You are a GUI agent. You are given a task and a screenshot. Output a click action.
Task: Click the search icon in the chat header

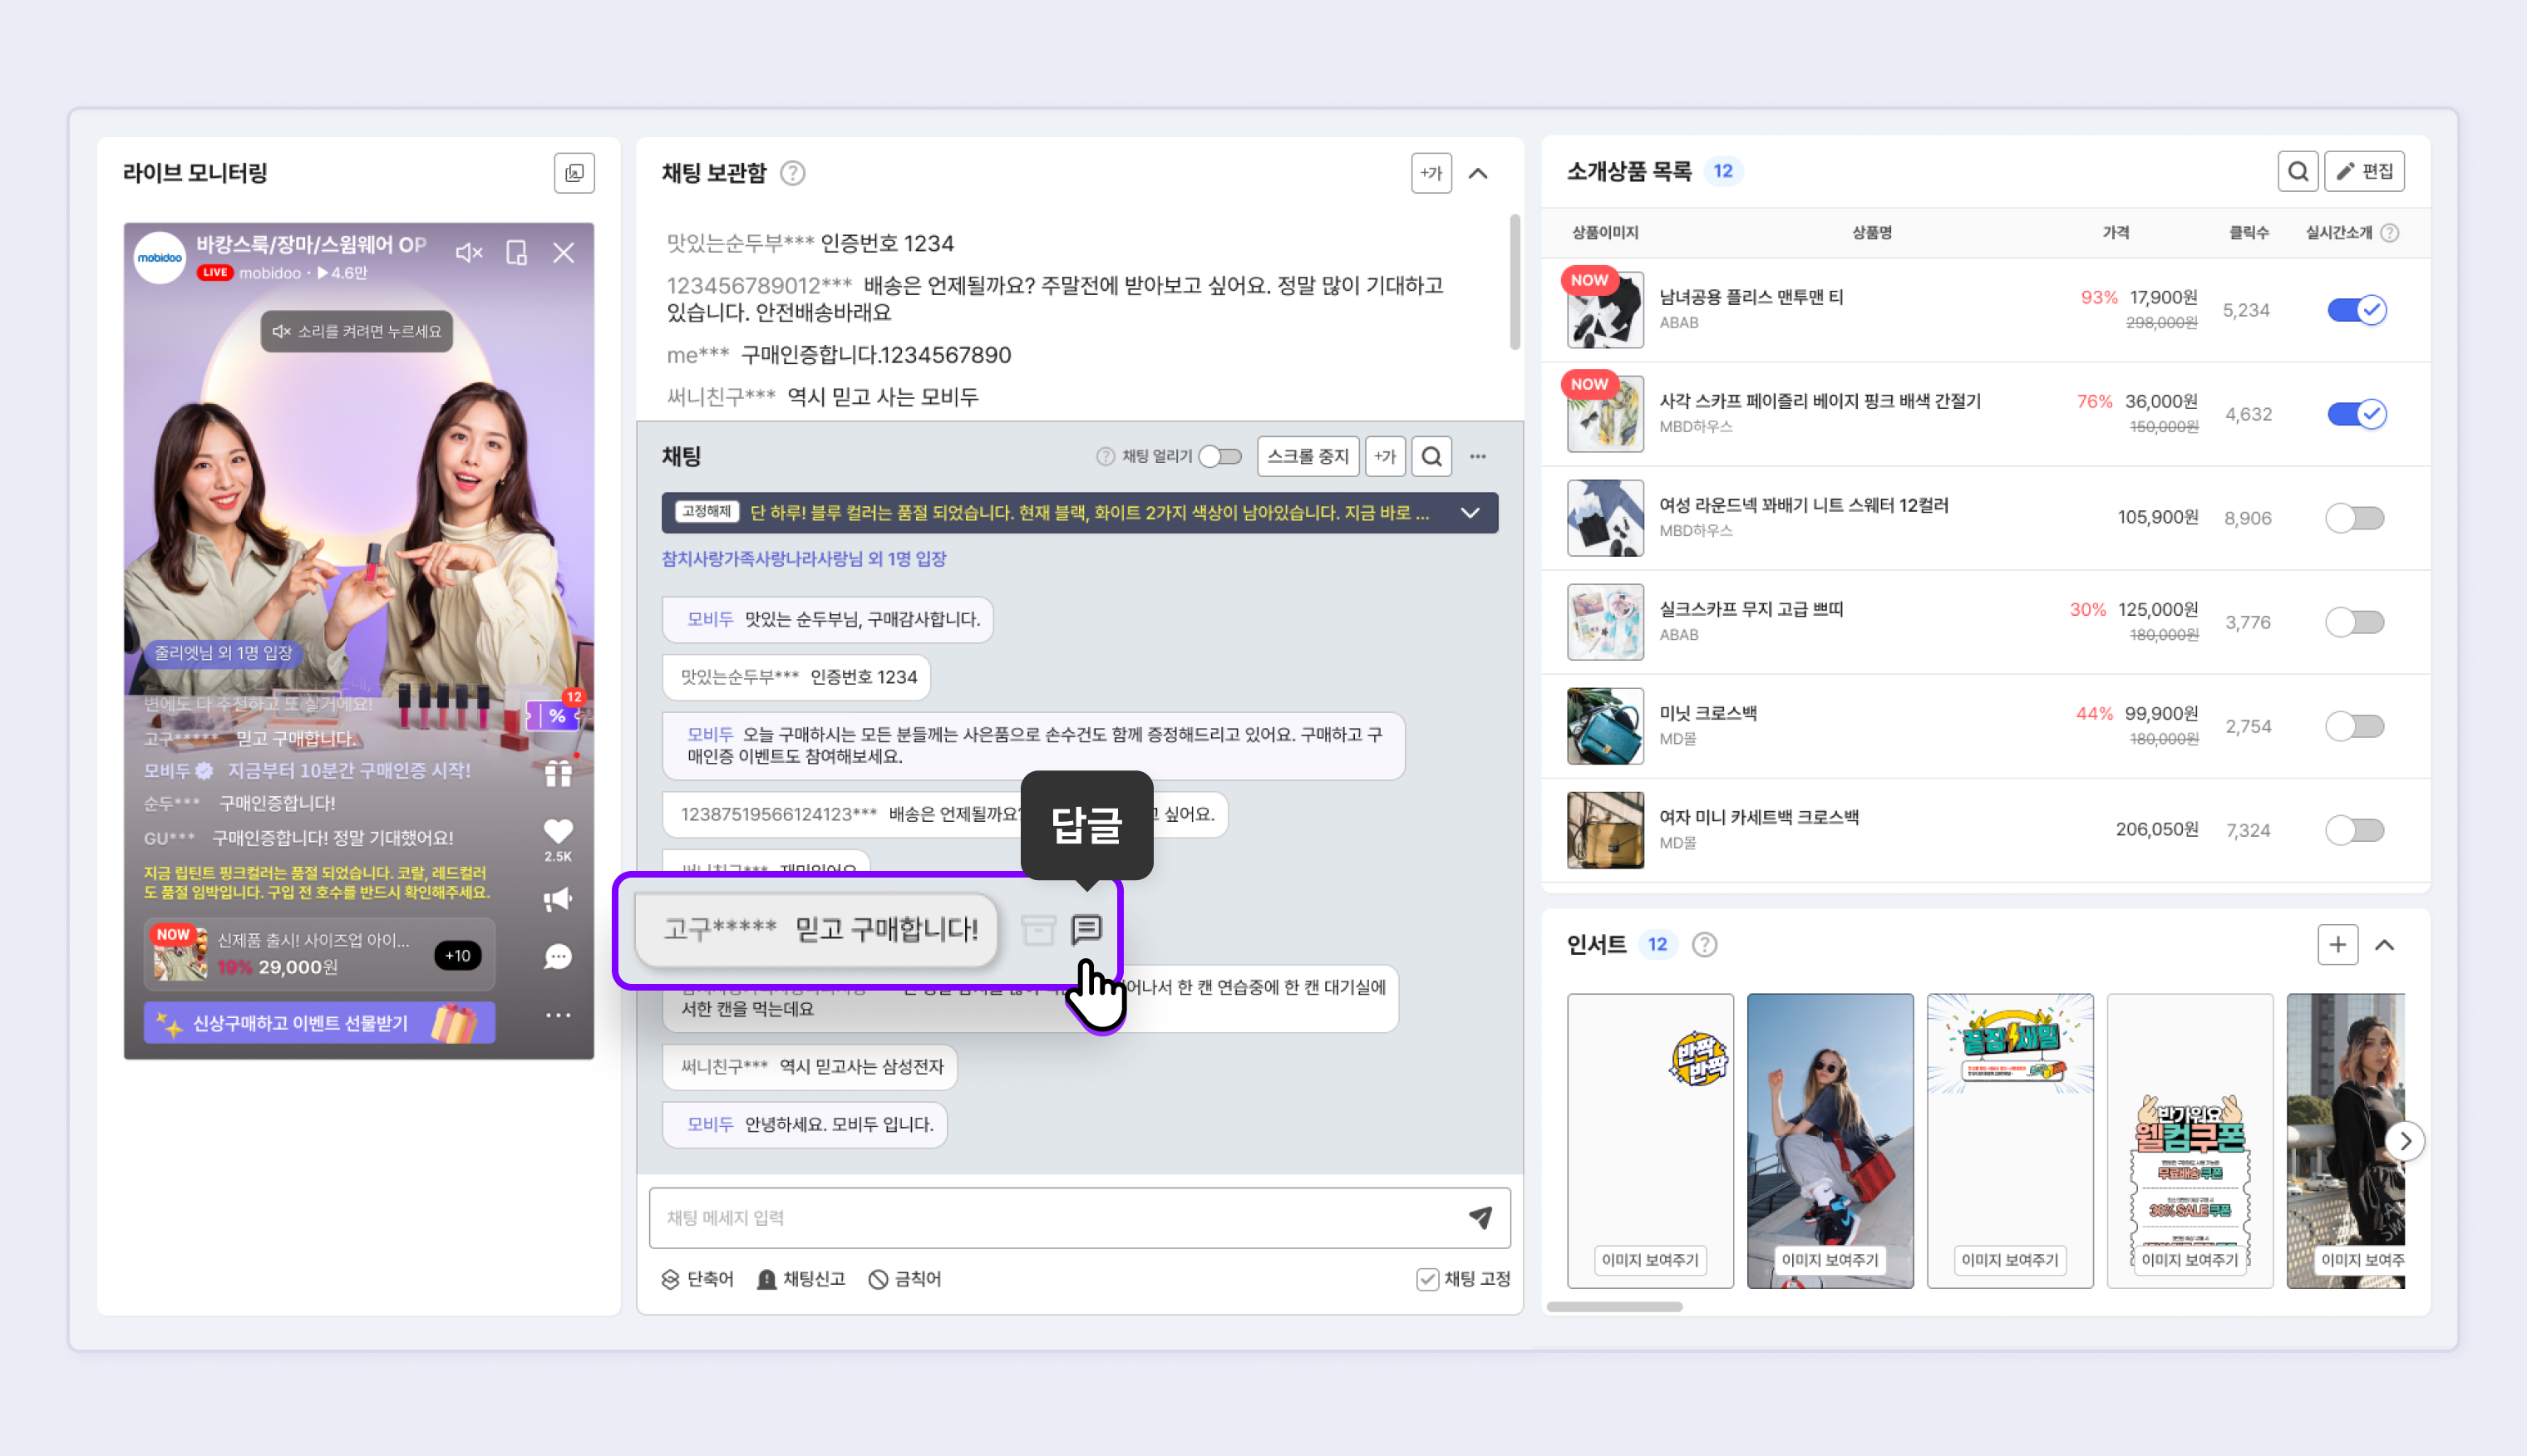[x=1431, y=457]
